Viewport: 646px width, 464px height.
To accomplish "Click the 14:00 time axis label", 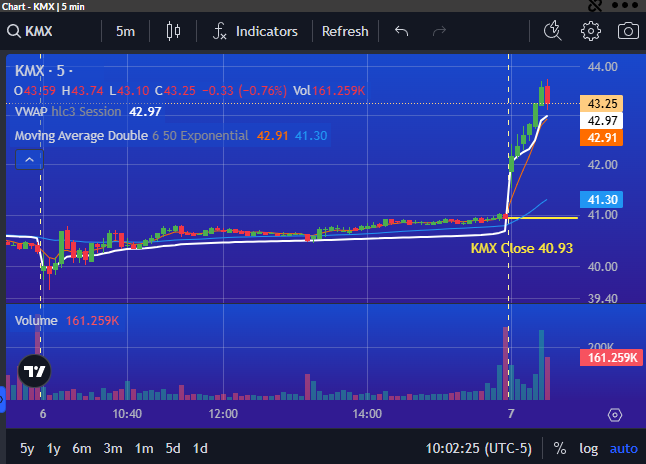I will pos(367,414).
